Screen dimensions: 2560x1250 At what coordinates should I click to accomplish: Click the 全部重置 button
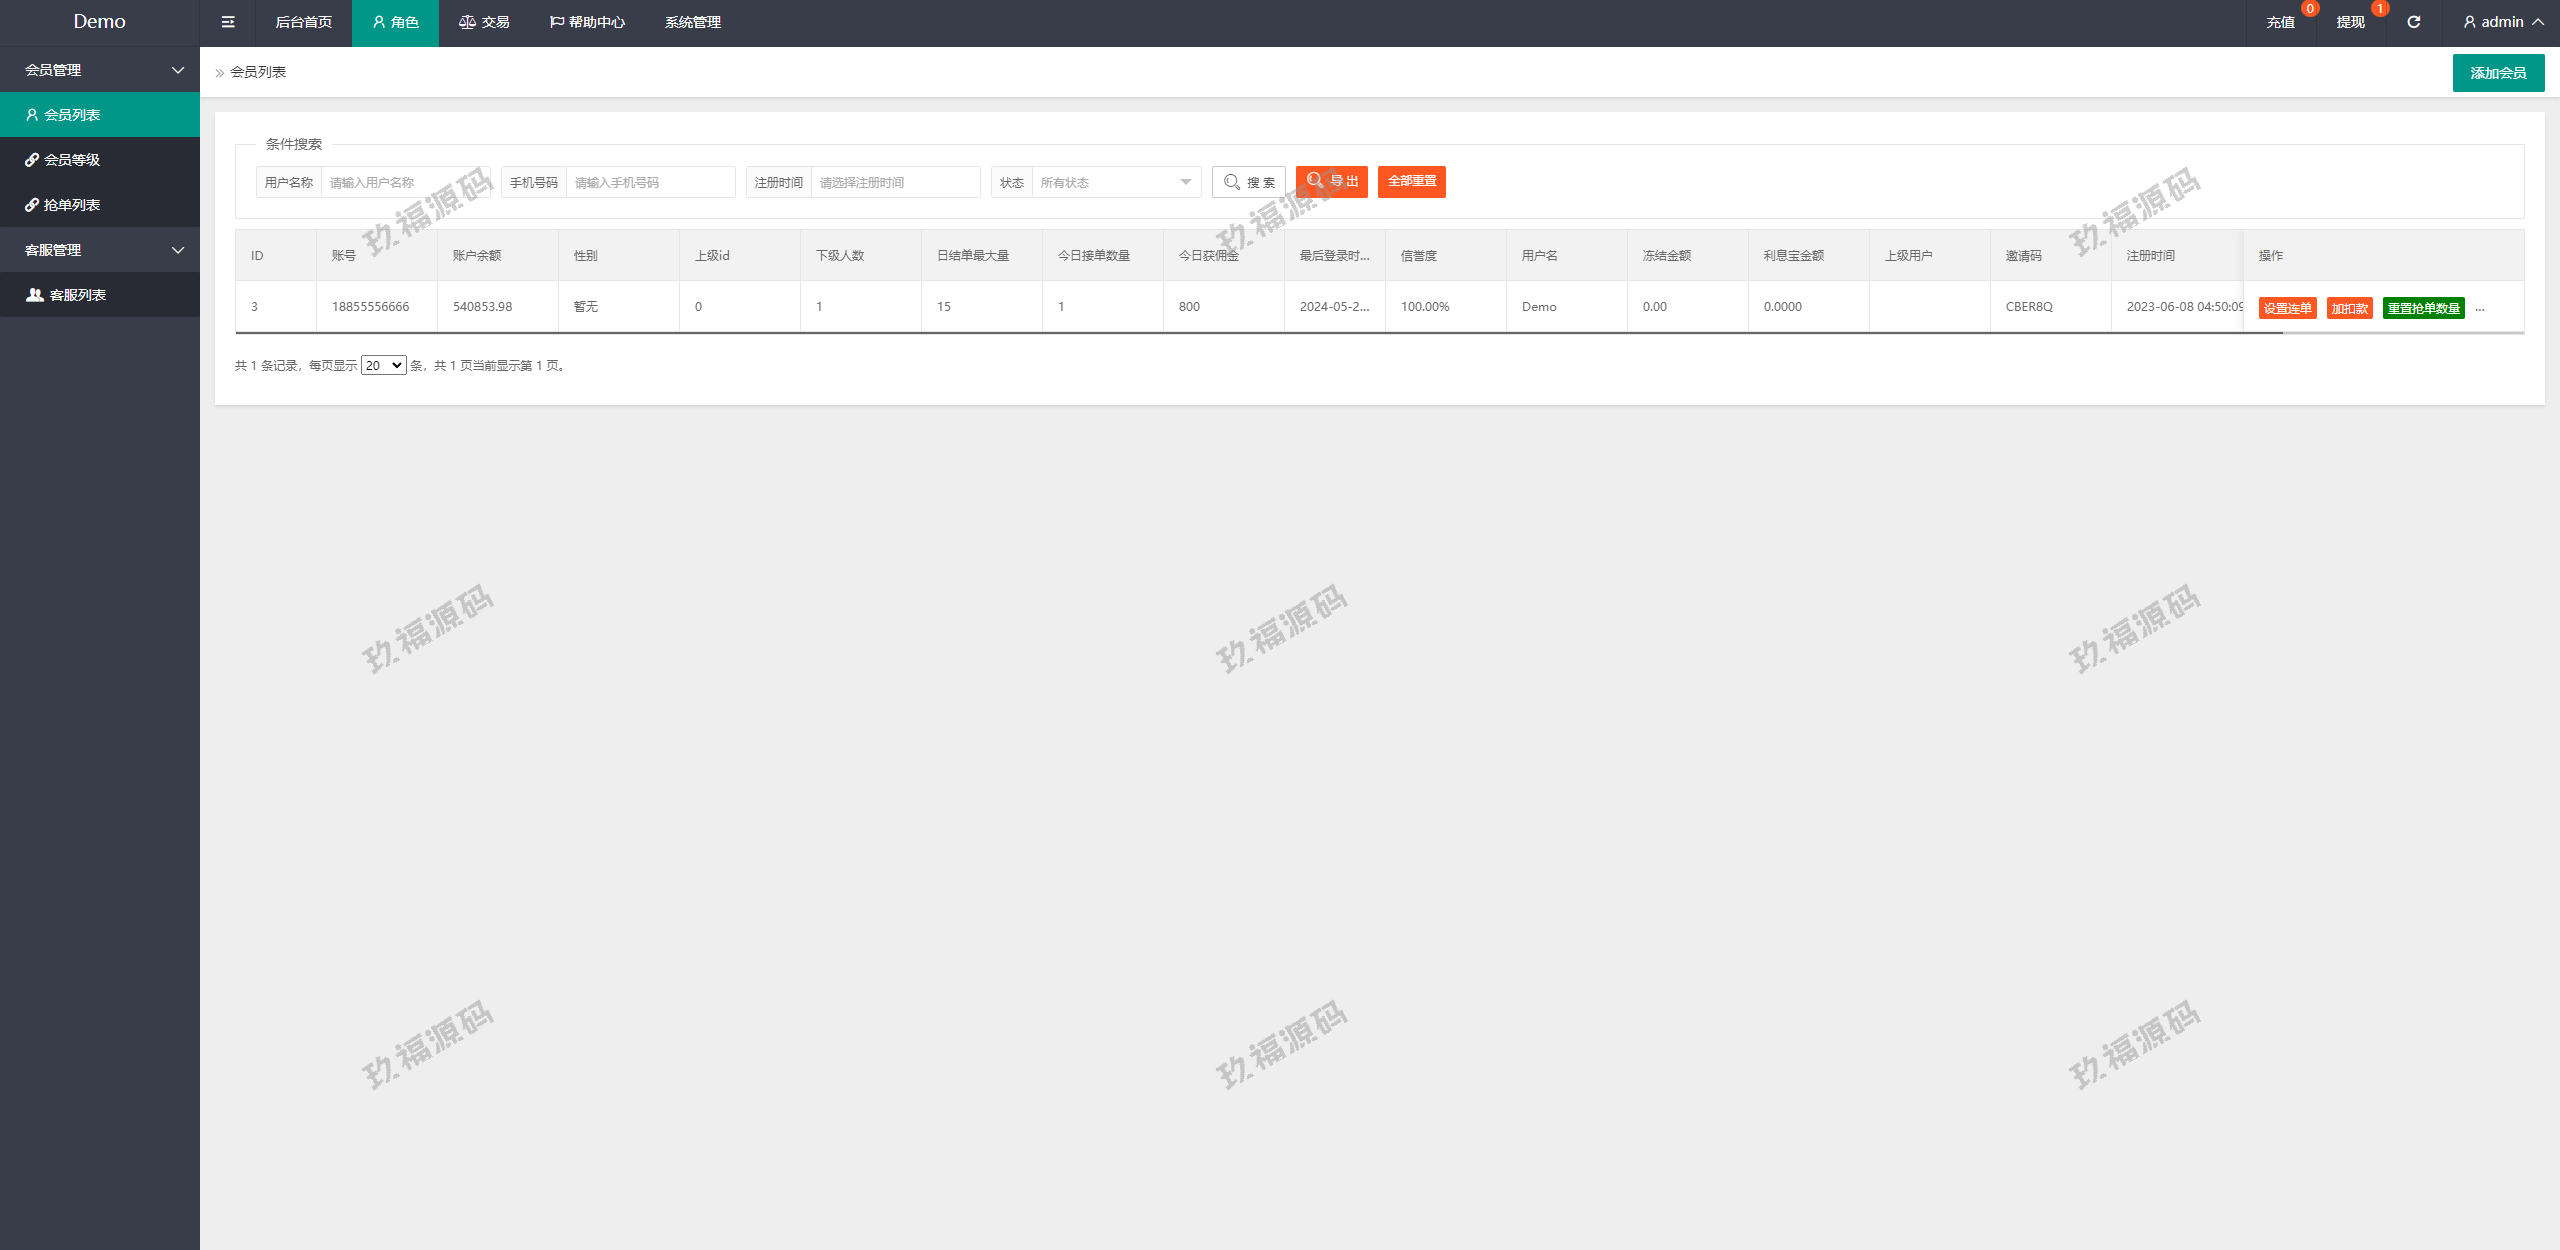point(1411,182)
